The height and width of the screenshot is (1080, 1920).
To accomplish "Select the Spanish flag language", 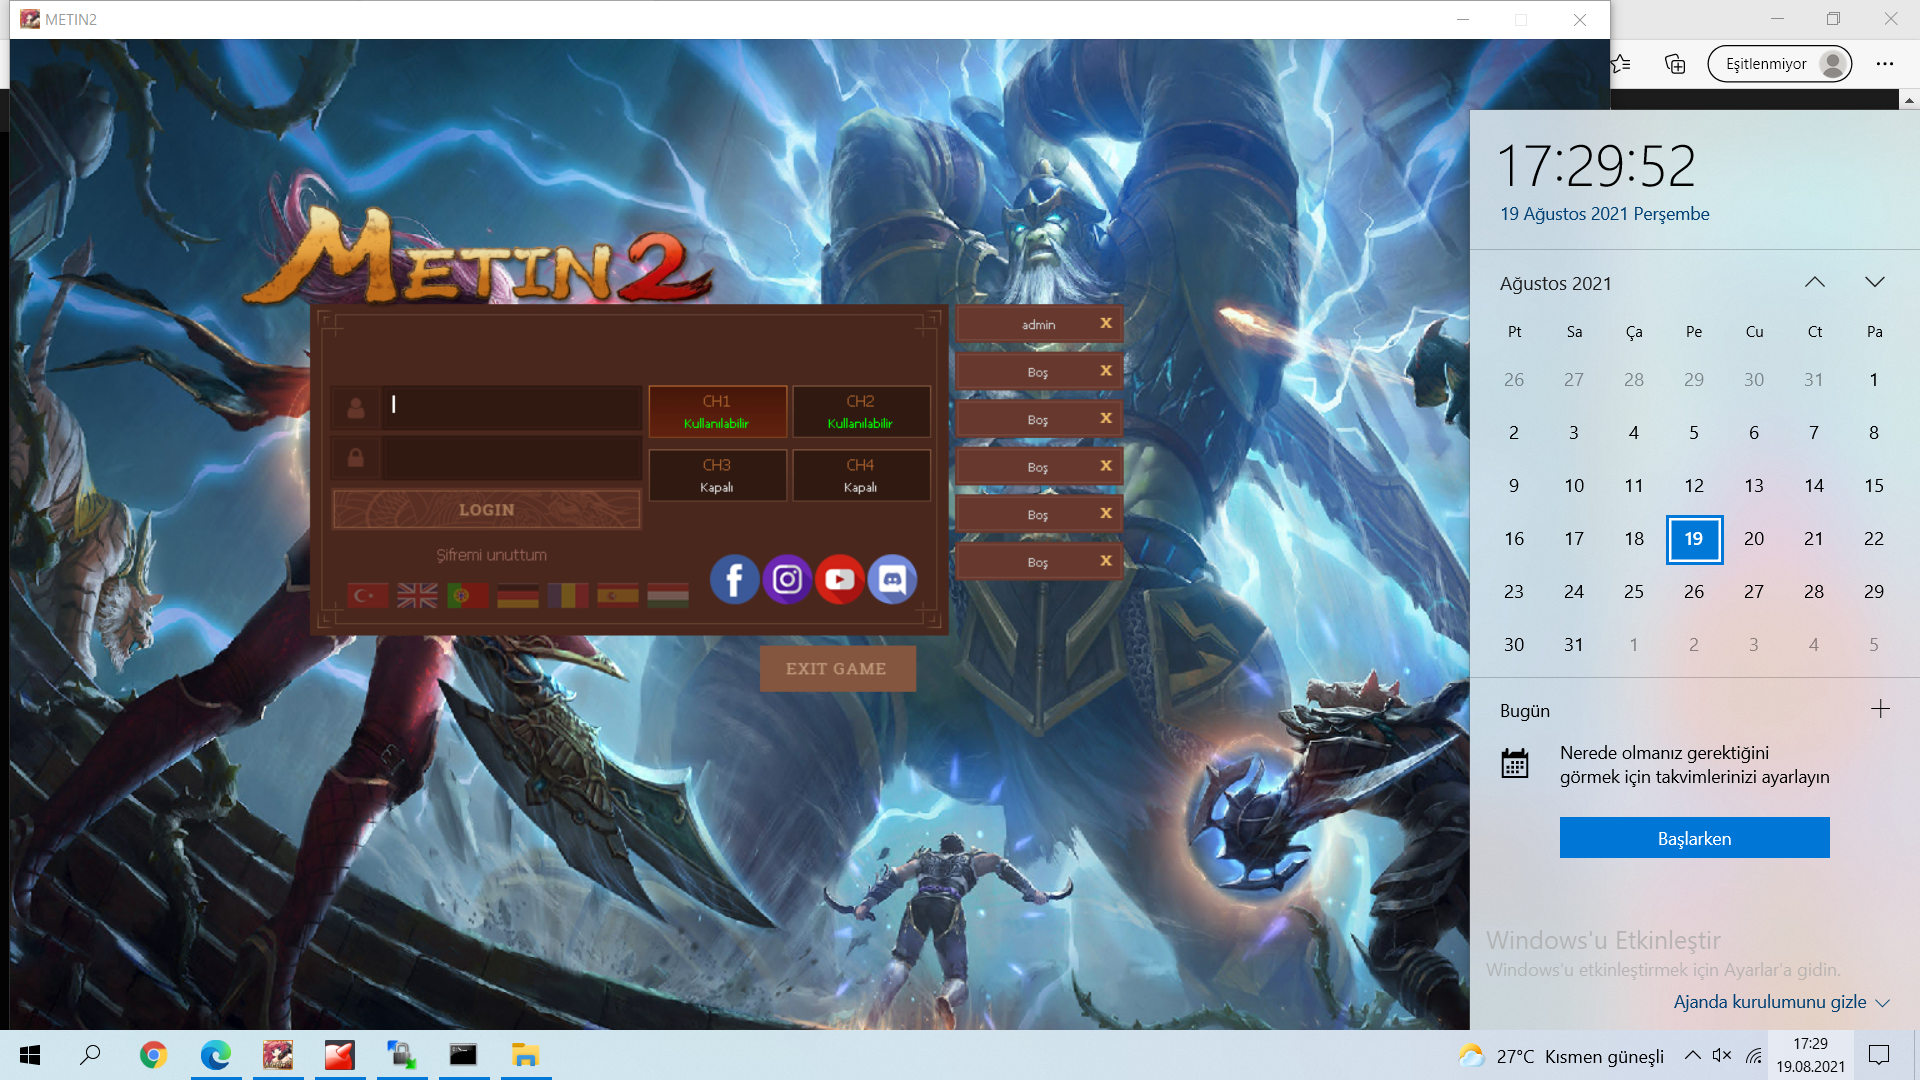I will tap(618, 596).
